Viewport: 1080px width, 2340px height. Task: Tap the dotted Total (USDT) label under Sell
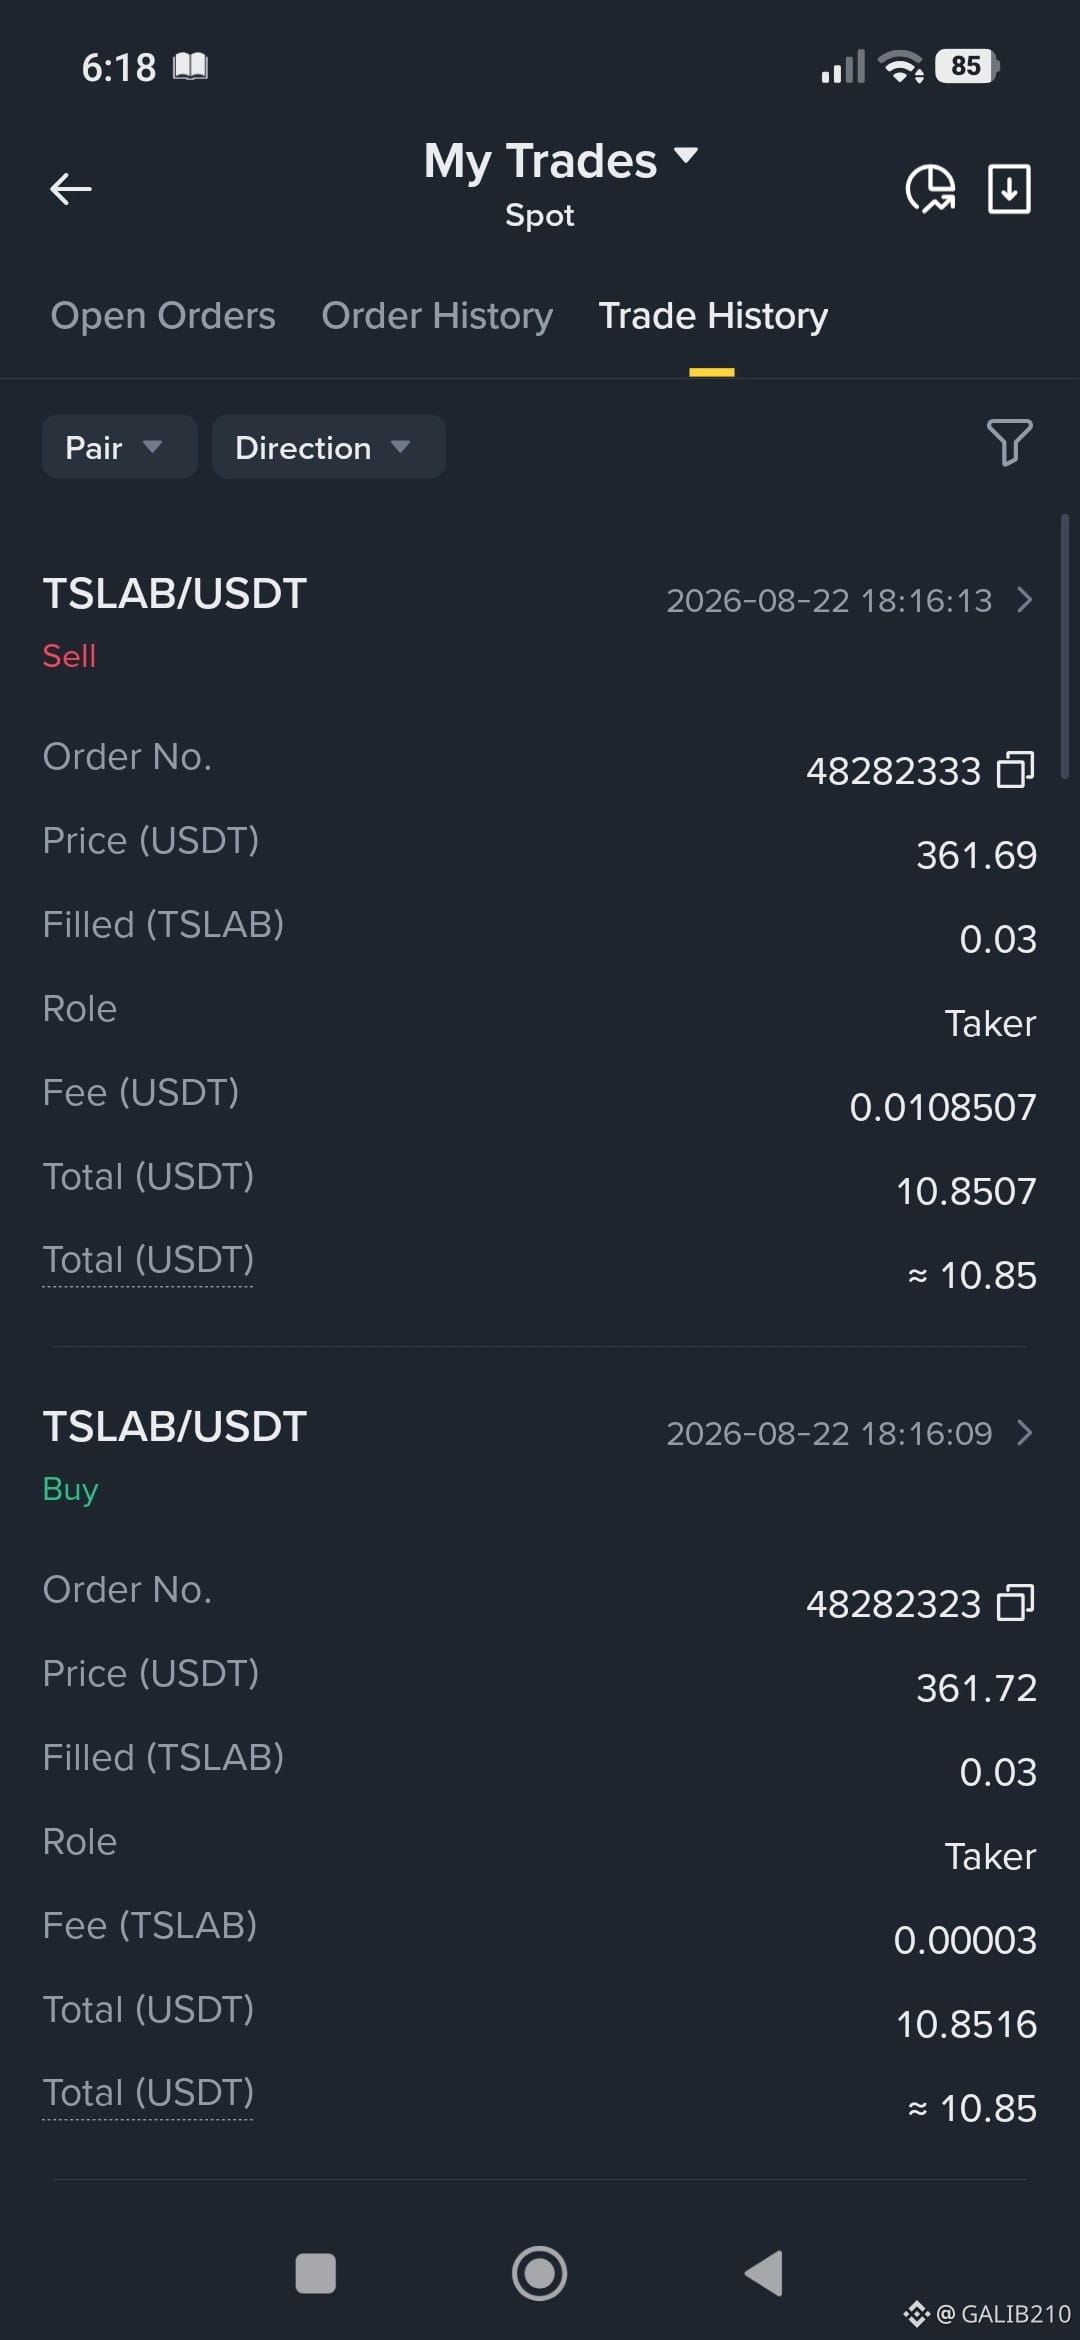[x=148, y=1261]
